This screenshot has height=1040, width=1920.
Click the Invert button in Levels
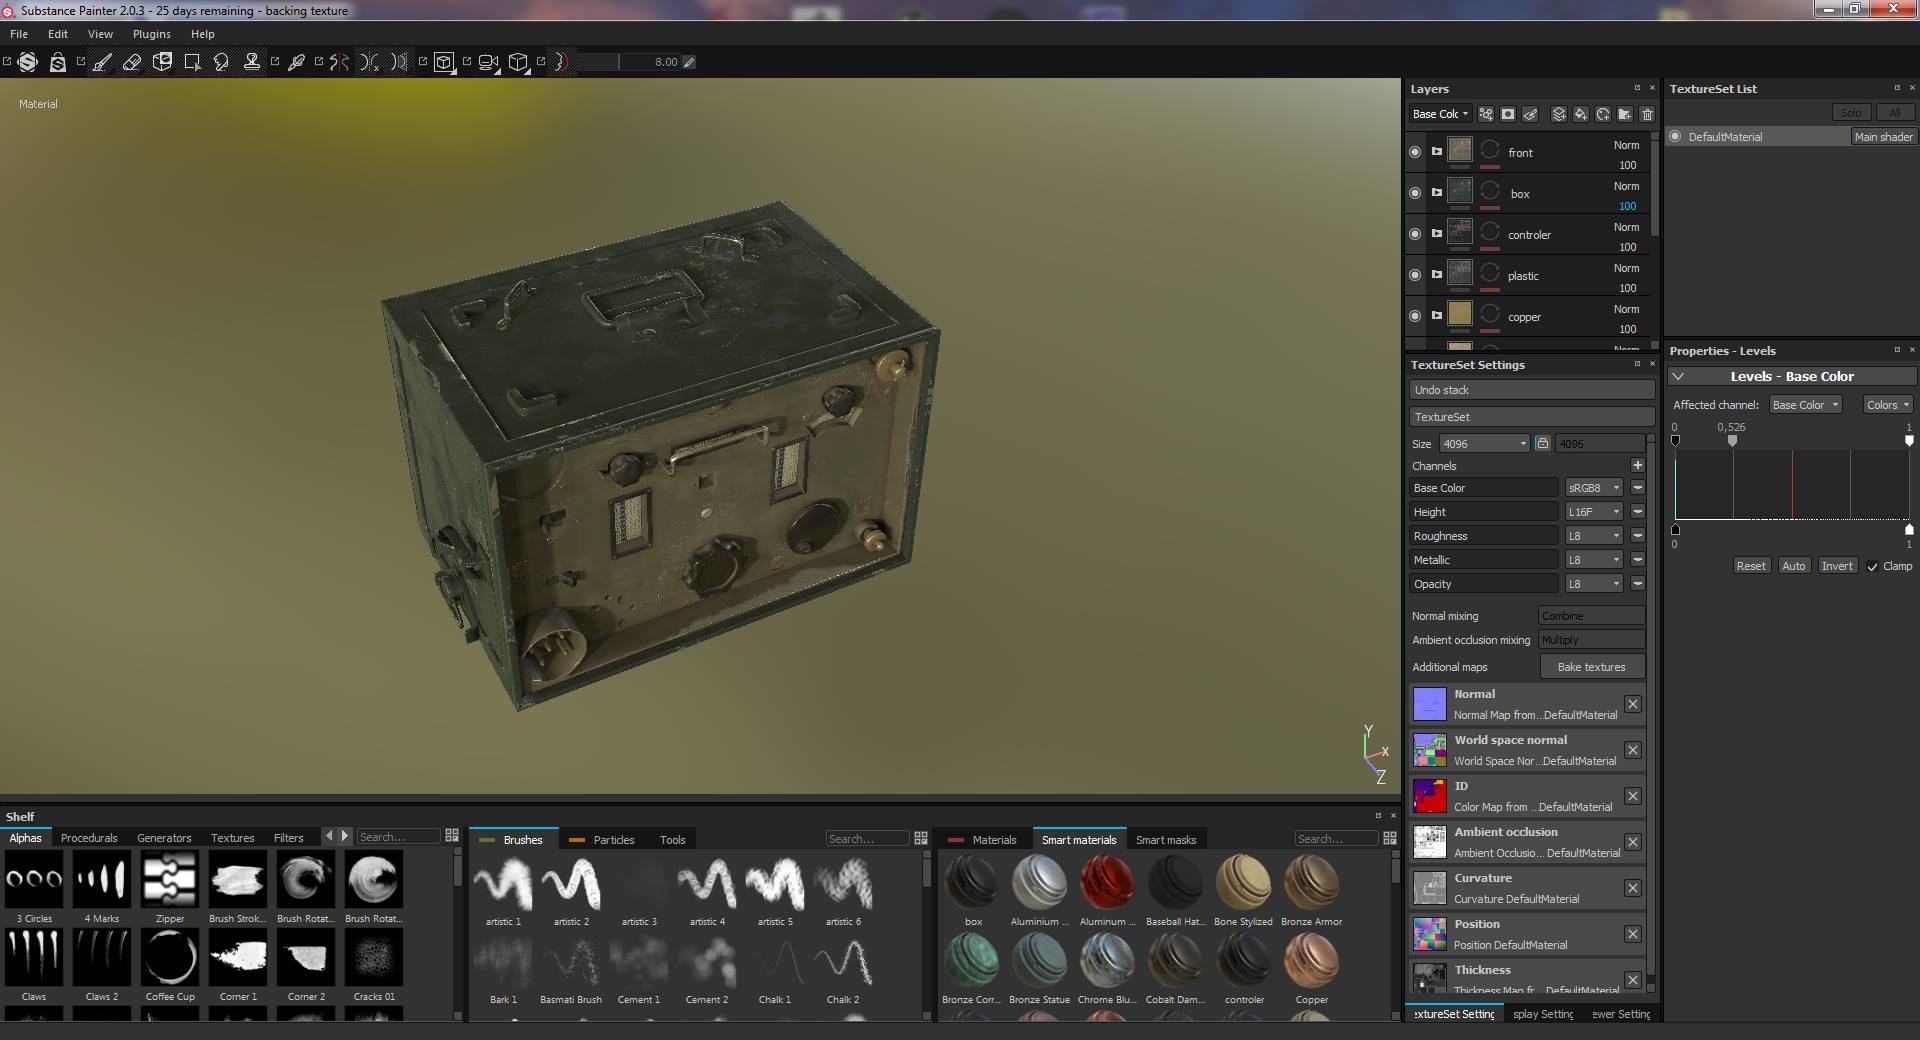coord(1836,566)
